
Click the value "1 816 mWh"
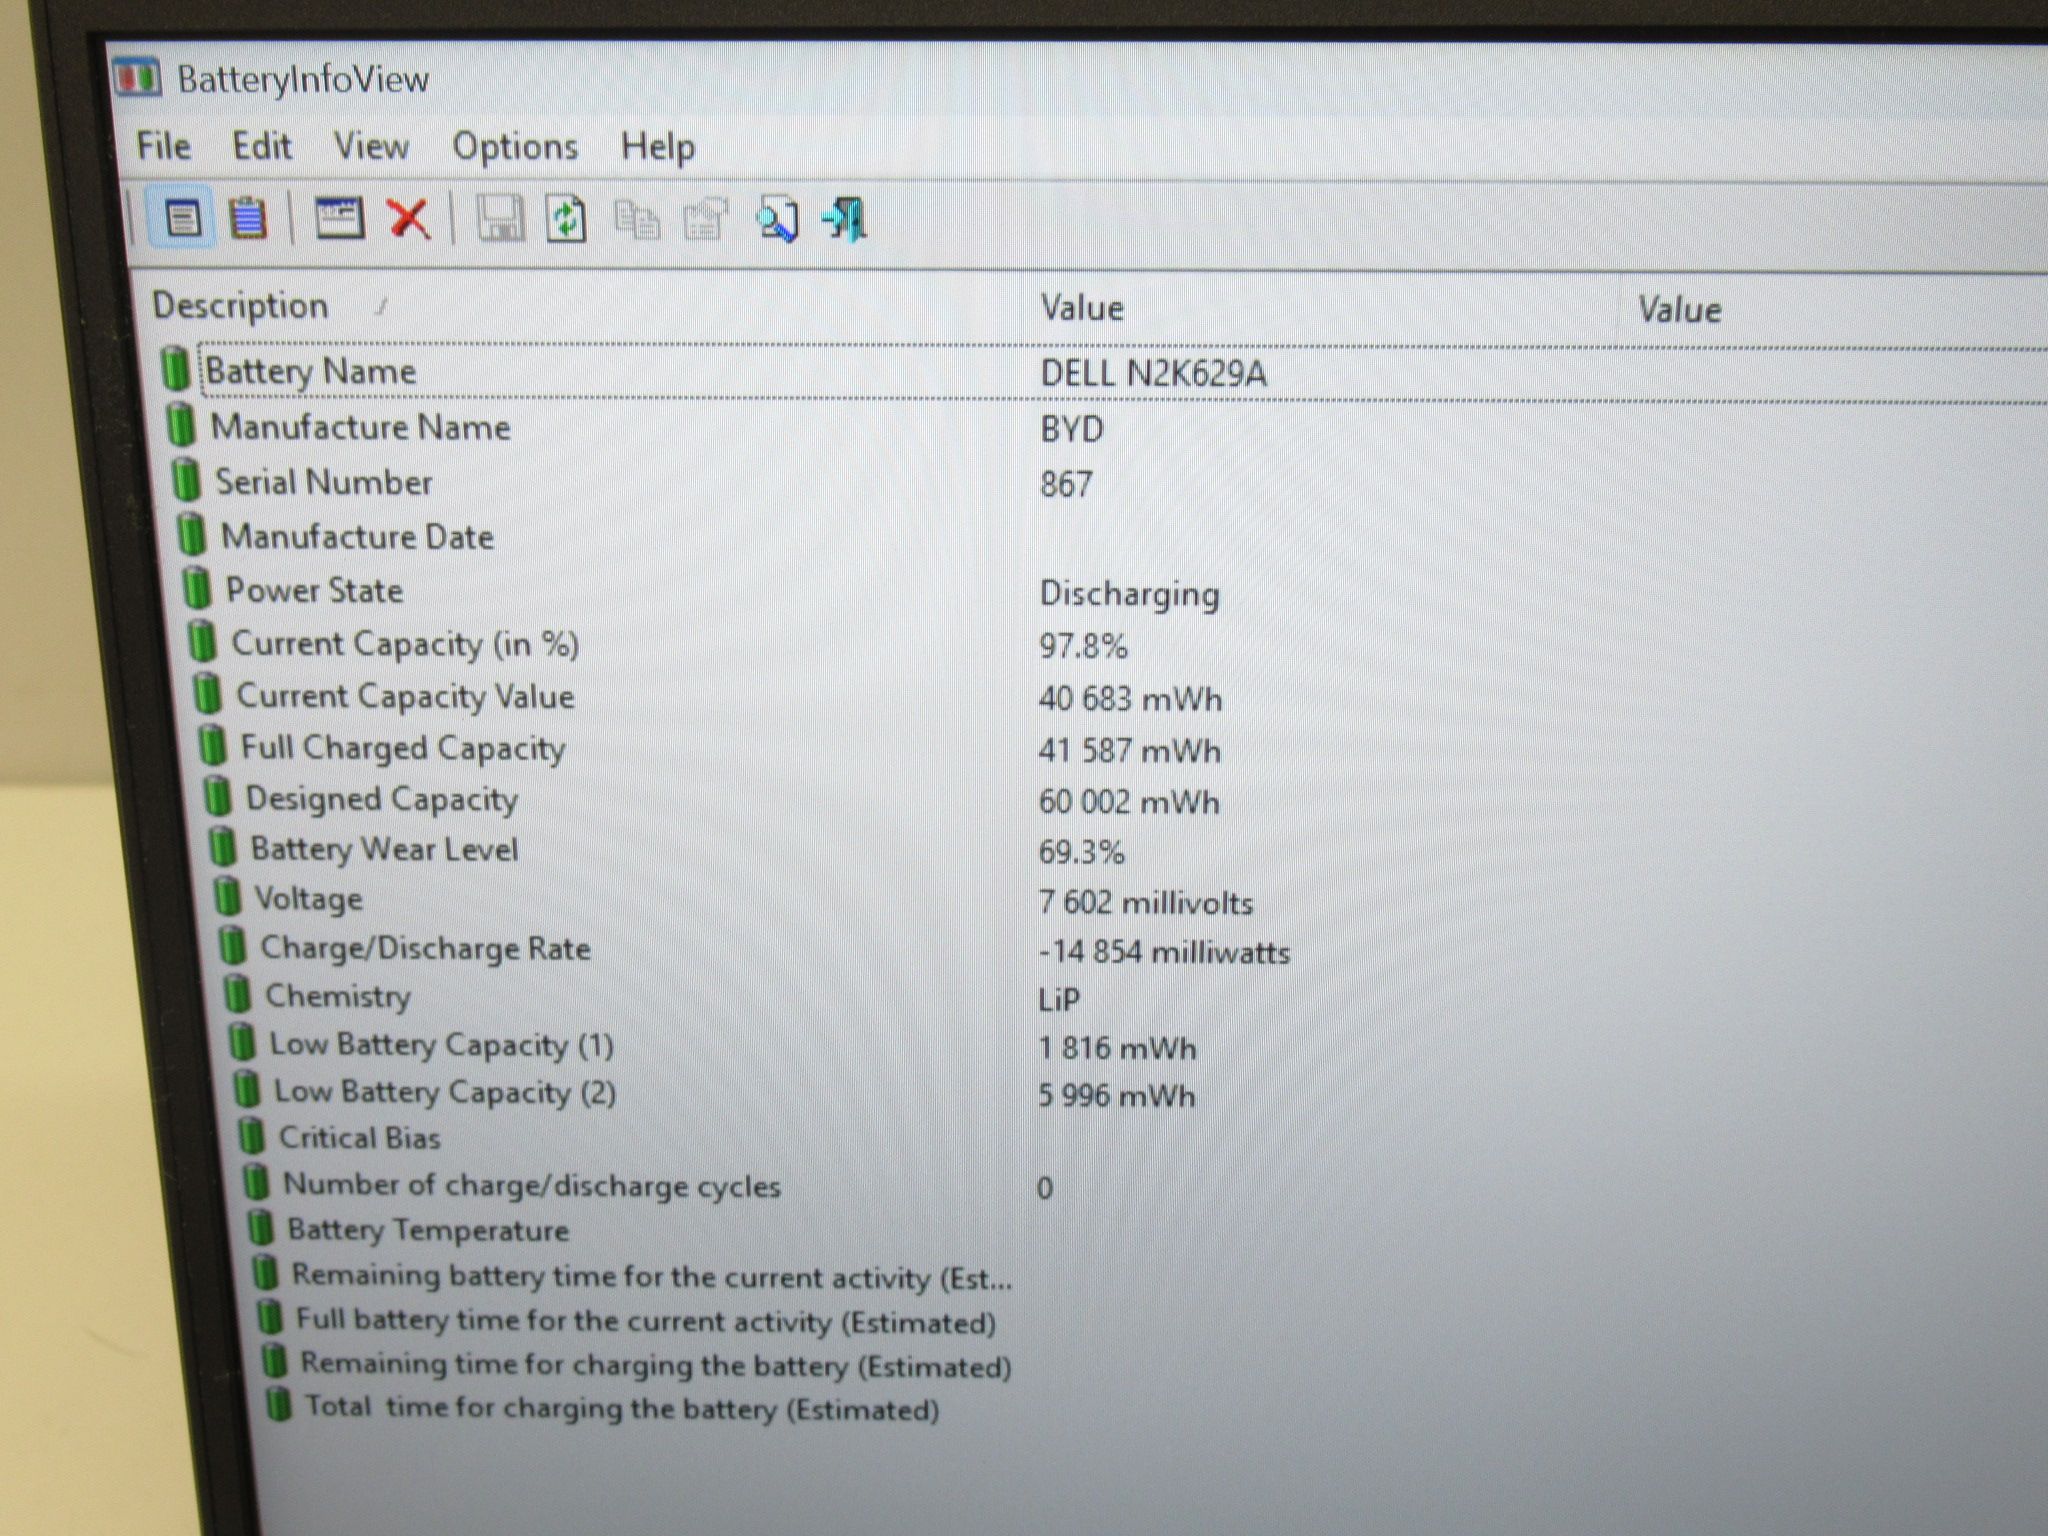click(x=1117, y=1048)
